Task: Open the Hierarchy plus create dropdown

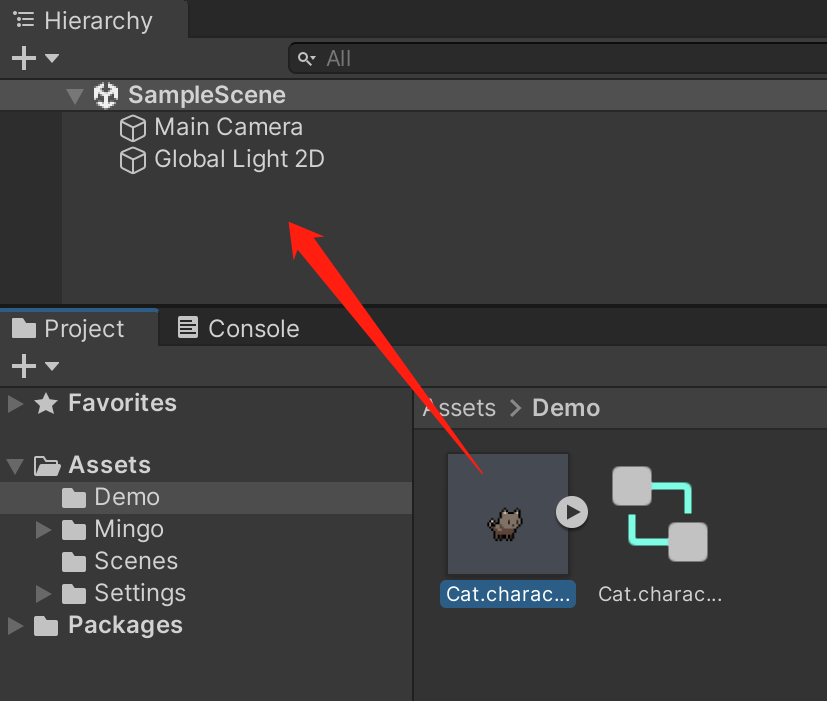Action: (35, 57)
